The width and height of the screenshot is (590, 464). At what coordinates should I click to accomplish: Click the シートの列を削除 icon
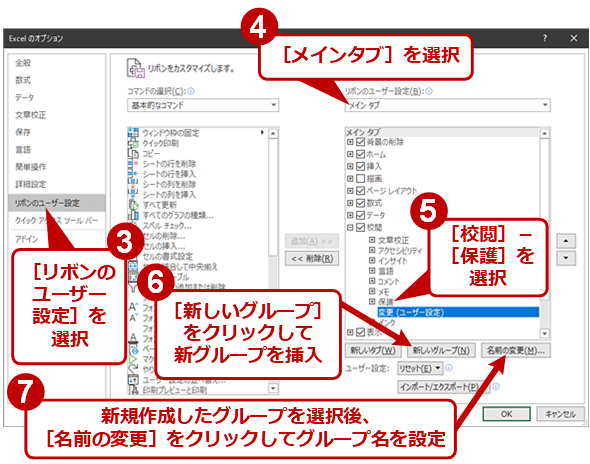coord(133,184)
